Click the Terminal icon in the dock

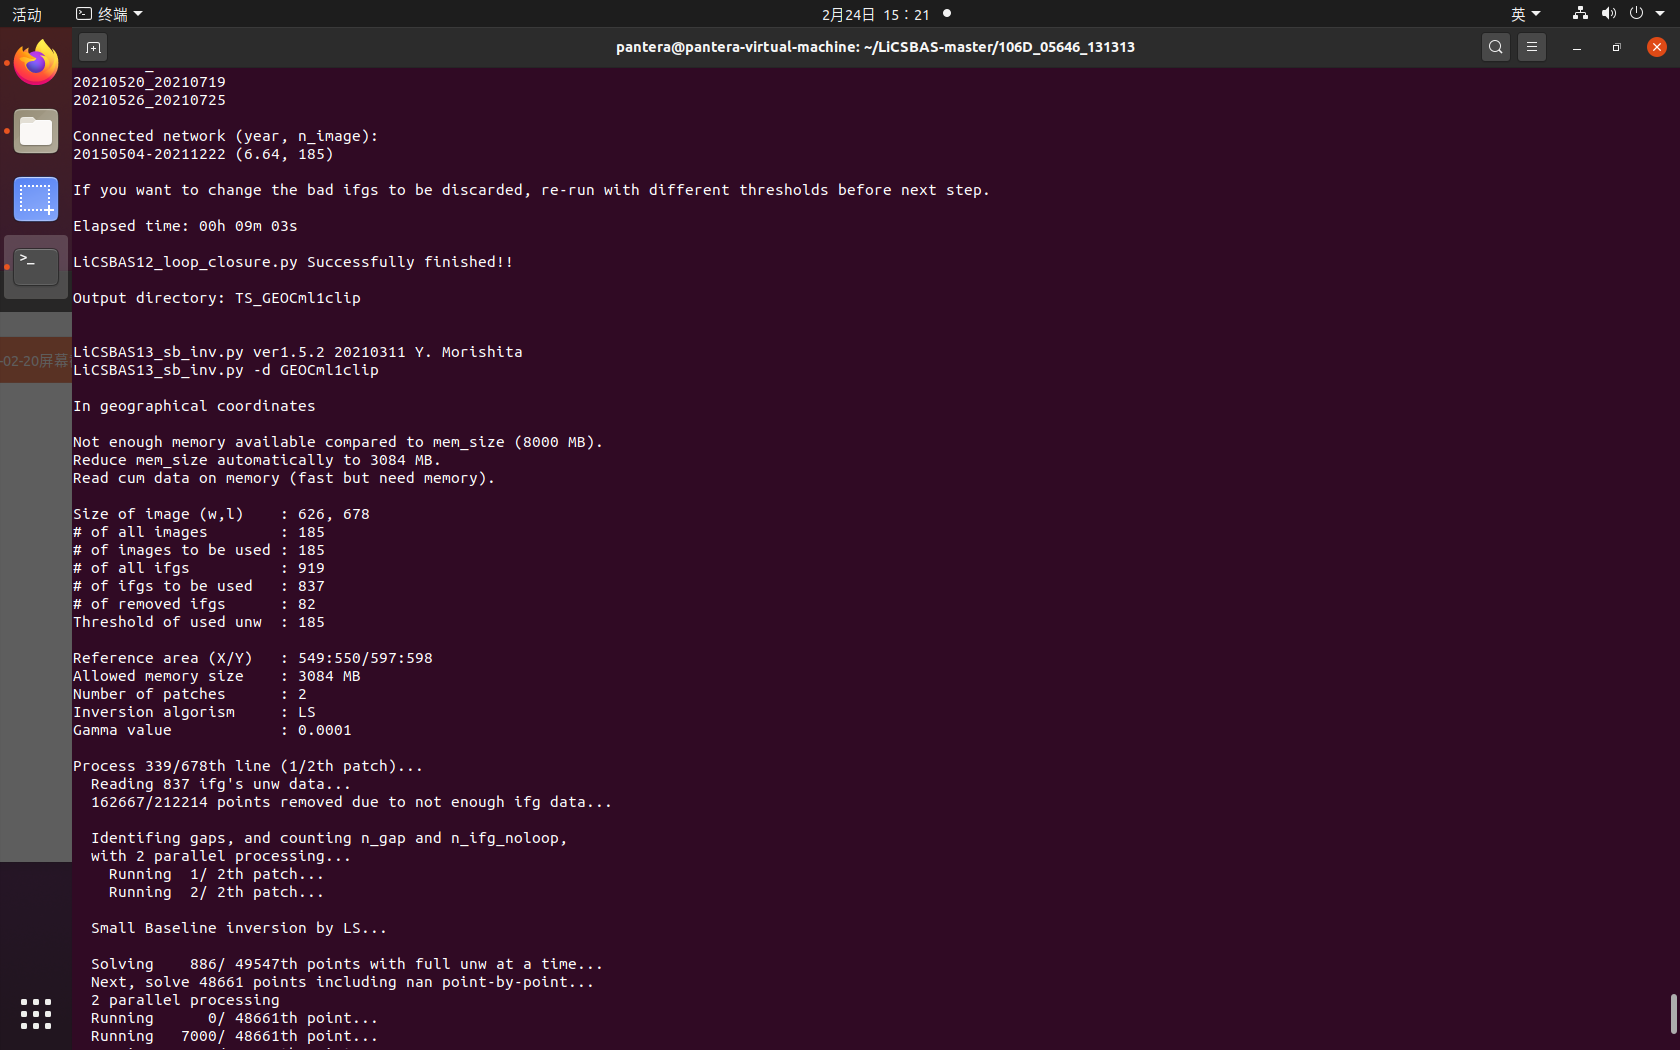click(x=36, y=267)
